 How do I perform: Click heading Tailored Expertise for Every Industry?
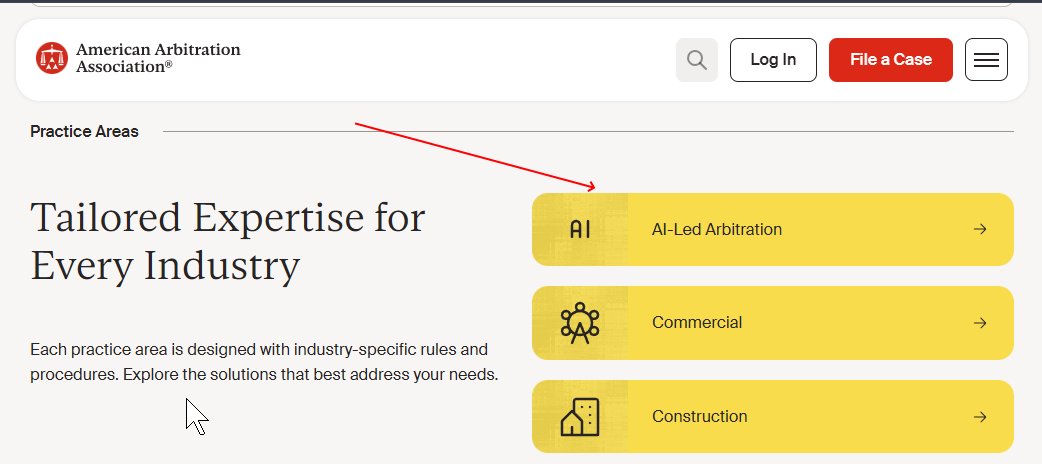pyautogui.click(x=228, y=242)
